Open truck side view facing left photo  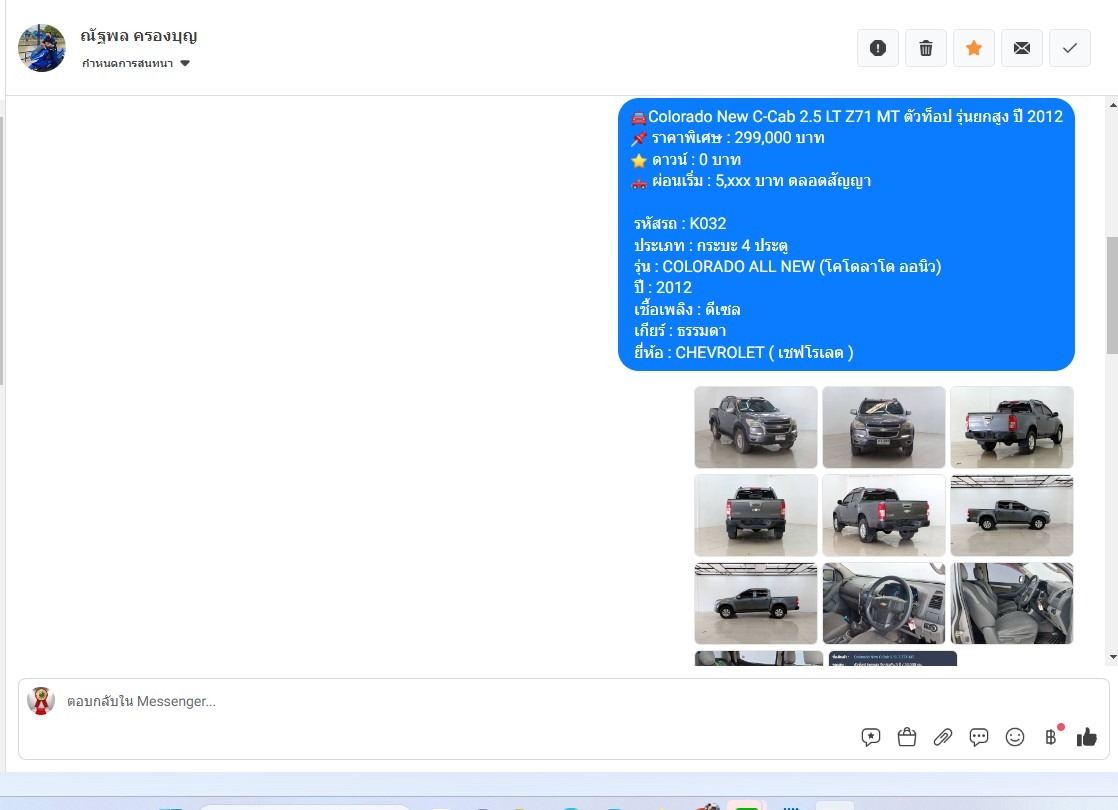tap(756, 603)
